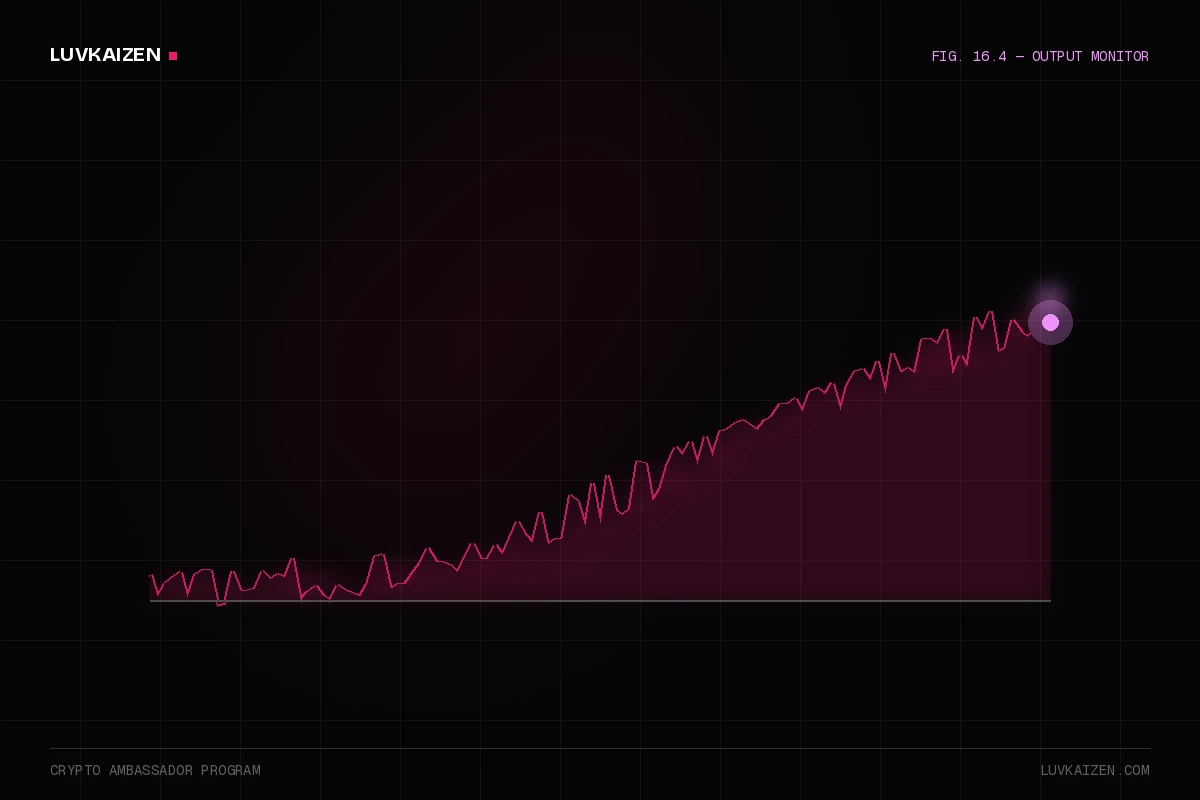Image resolution: width=1200 pixels, height=800 pixels.
Task: Click the CRYPTO AMBASSADOR PROGRAM footer text
Action: pyautogui.click(x=155, y=770)
